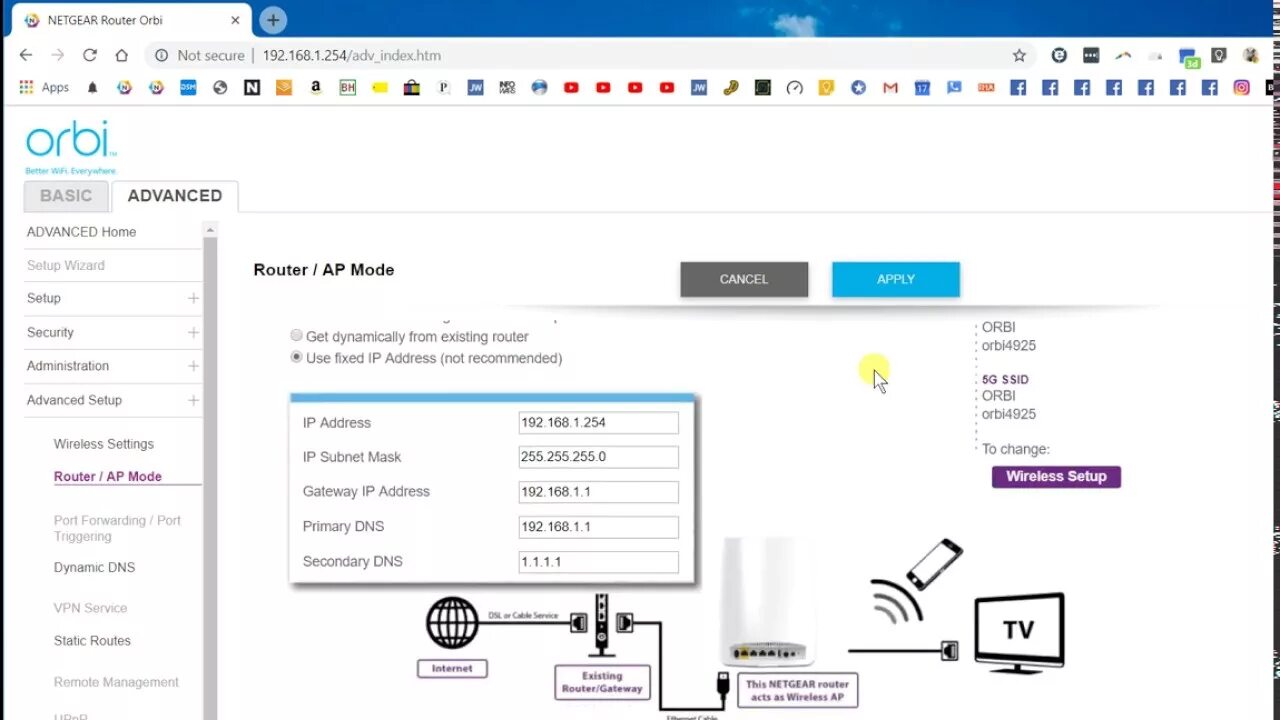Screen dimensions: 1280x720
Task: Click the purple Wireless Setup button
Action: [x=1056, y=476]
